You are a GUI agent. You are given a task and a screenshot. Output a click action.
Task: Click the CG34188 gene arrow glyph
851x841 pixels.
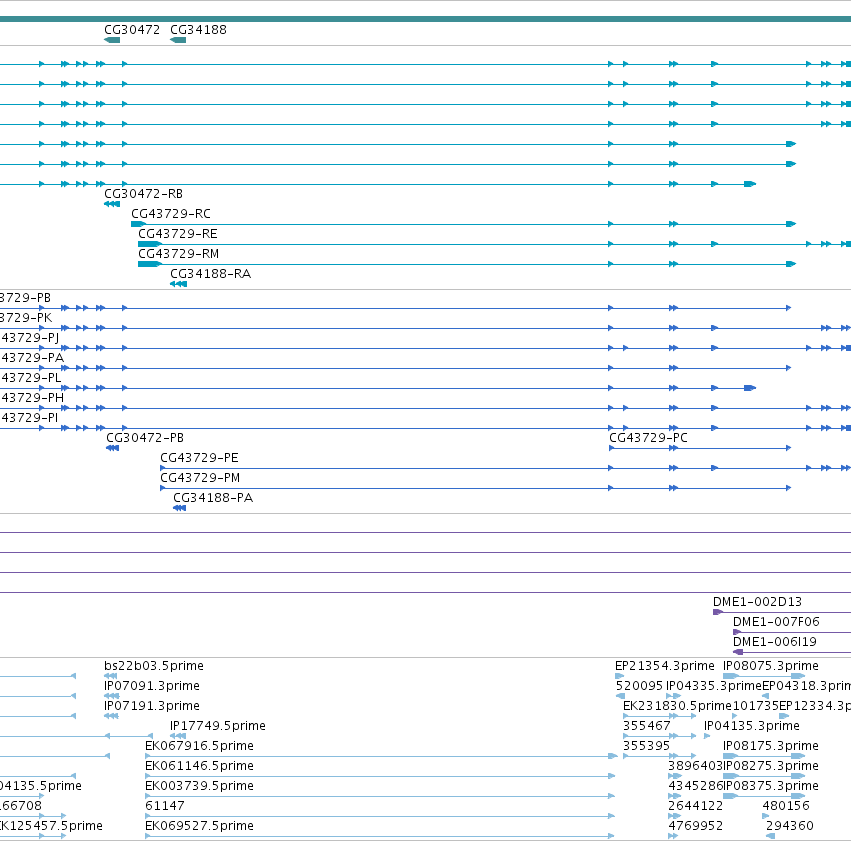pyautogui.click(x=178, y=40)
